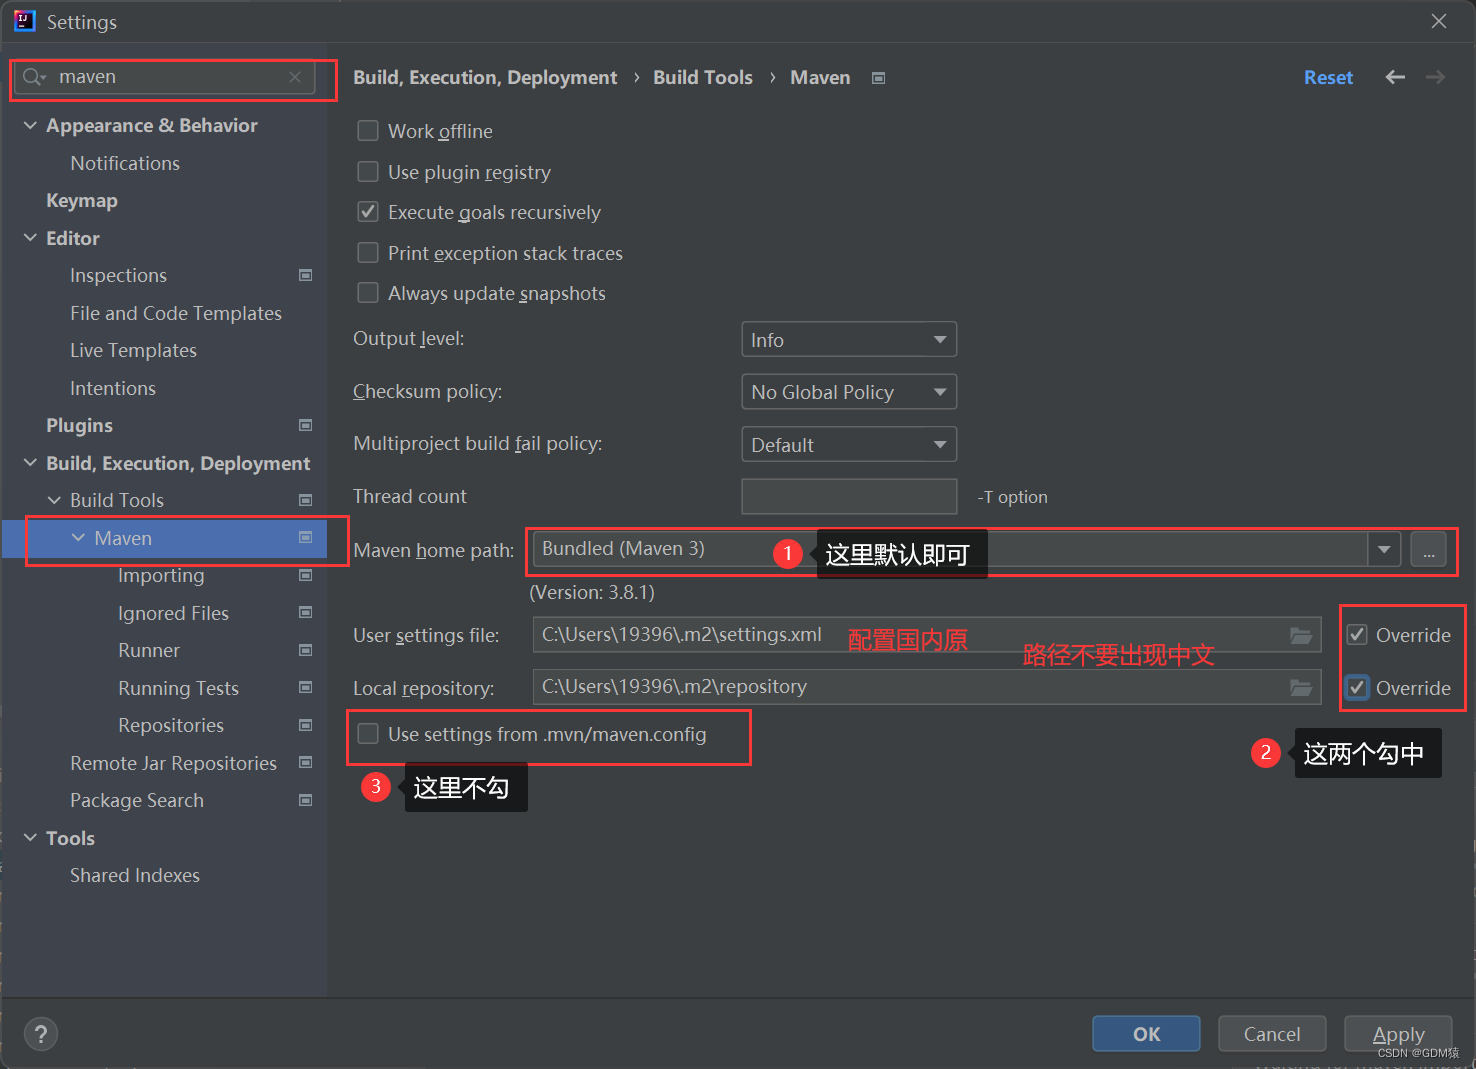Click the project icon next to Plugins
The width and height of the screenshot is (1476, 1069).
306,425
